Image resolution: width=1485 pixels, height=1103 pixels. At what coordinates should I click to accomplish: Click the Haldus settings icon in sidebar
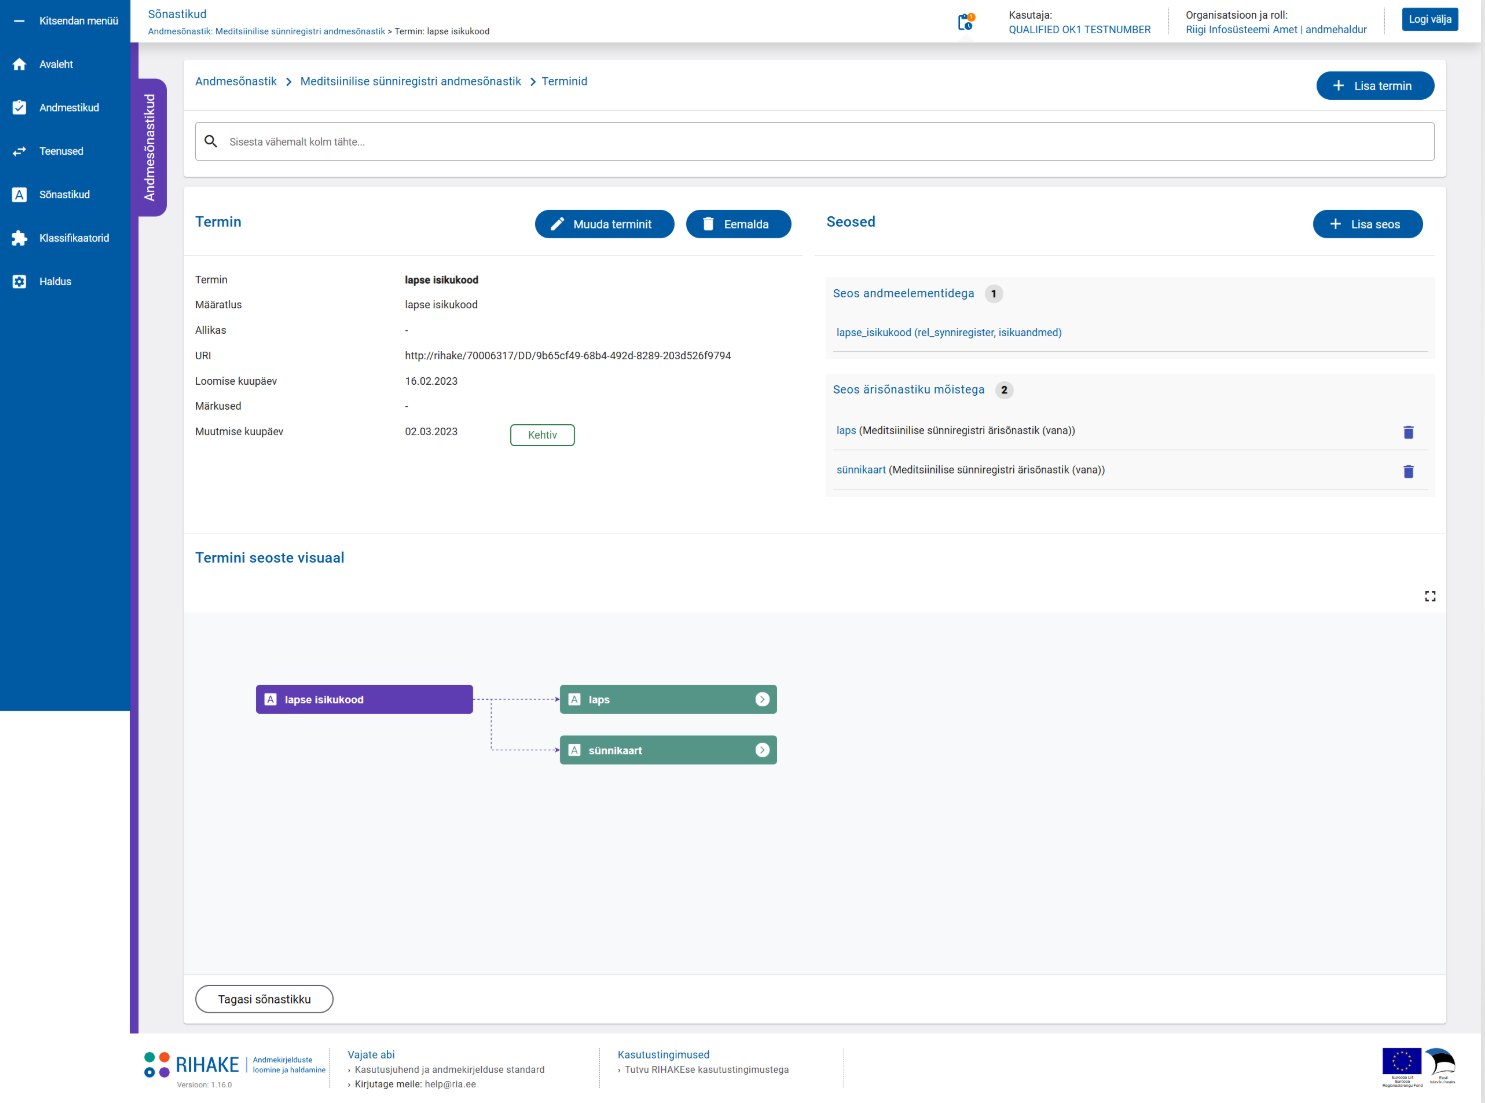point(19,282)
